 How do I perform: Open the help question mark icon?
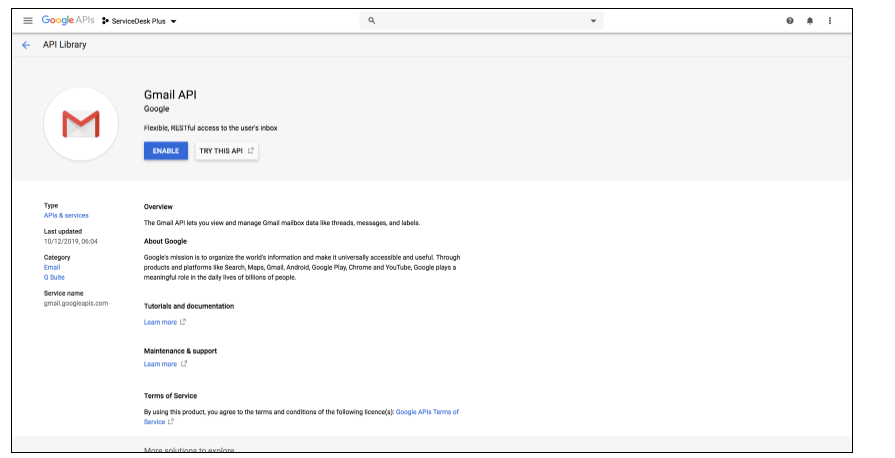pyautogui.click(x=790, y=20)
